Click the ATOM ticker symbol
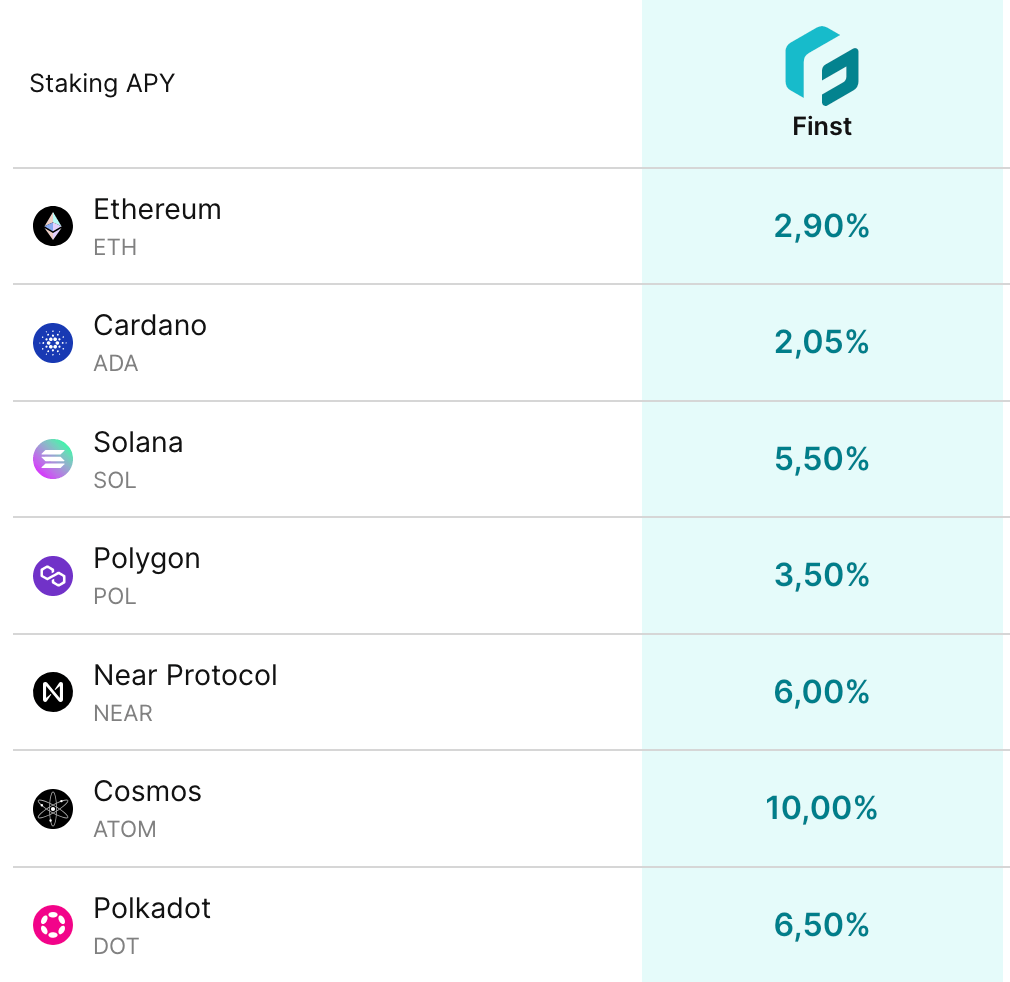Screen dimensions: 1010x982 pyautogui.click(x=125, y=829)
